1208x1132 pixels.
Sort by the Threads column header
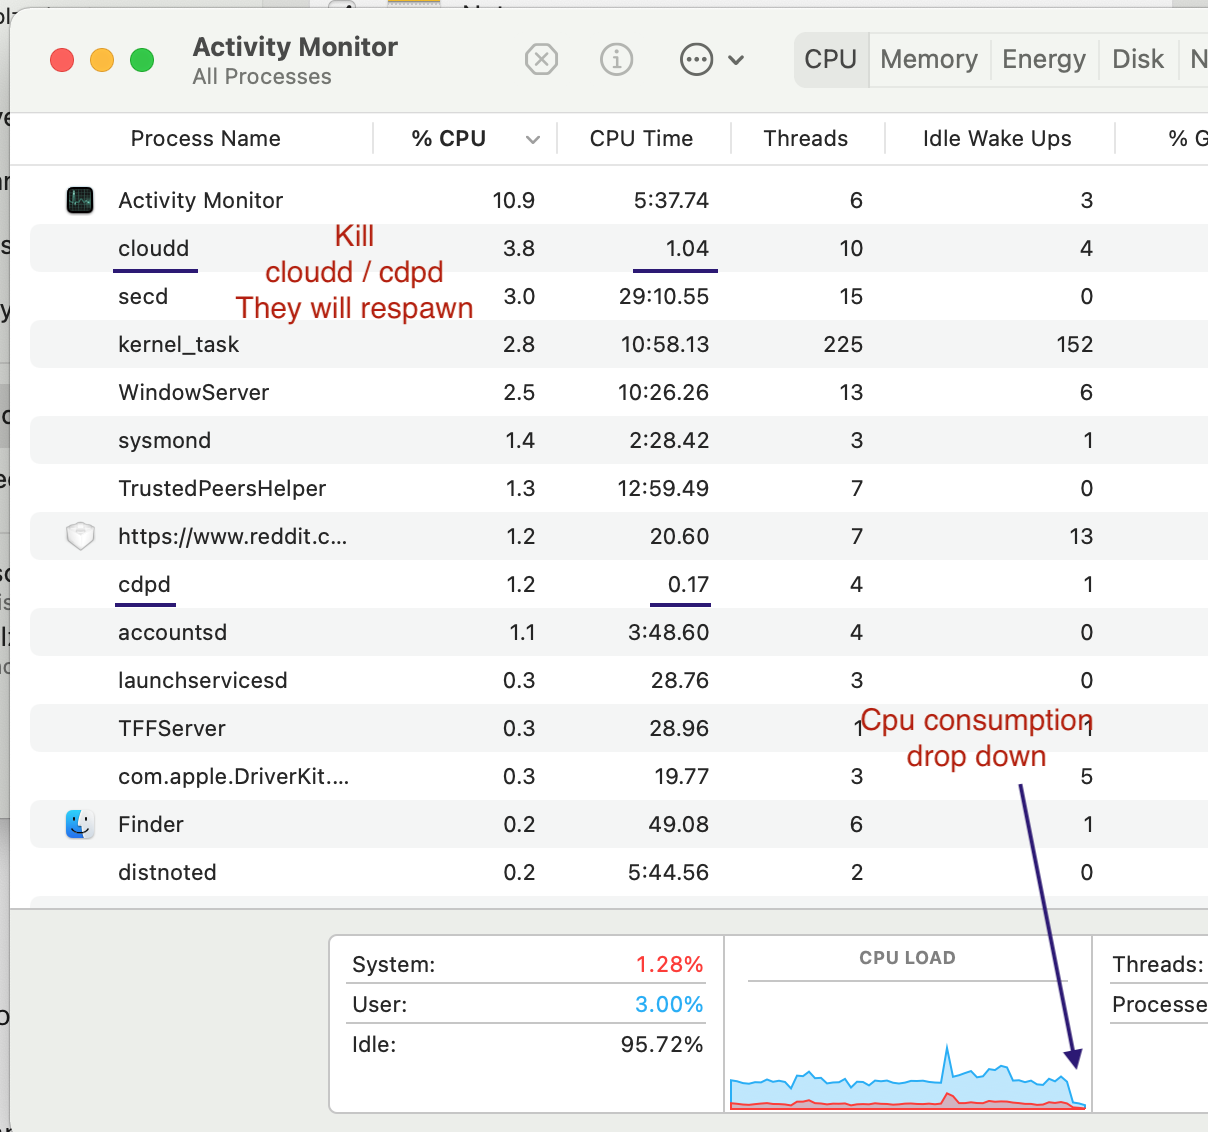[805, 139]
